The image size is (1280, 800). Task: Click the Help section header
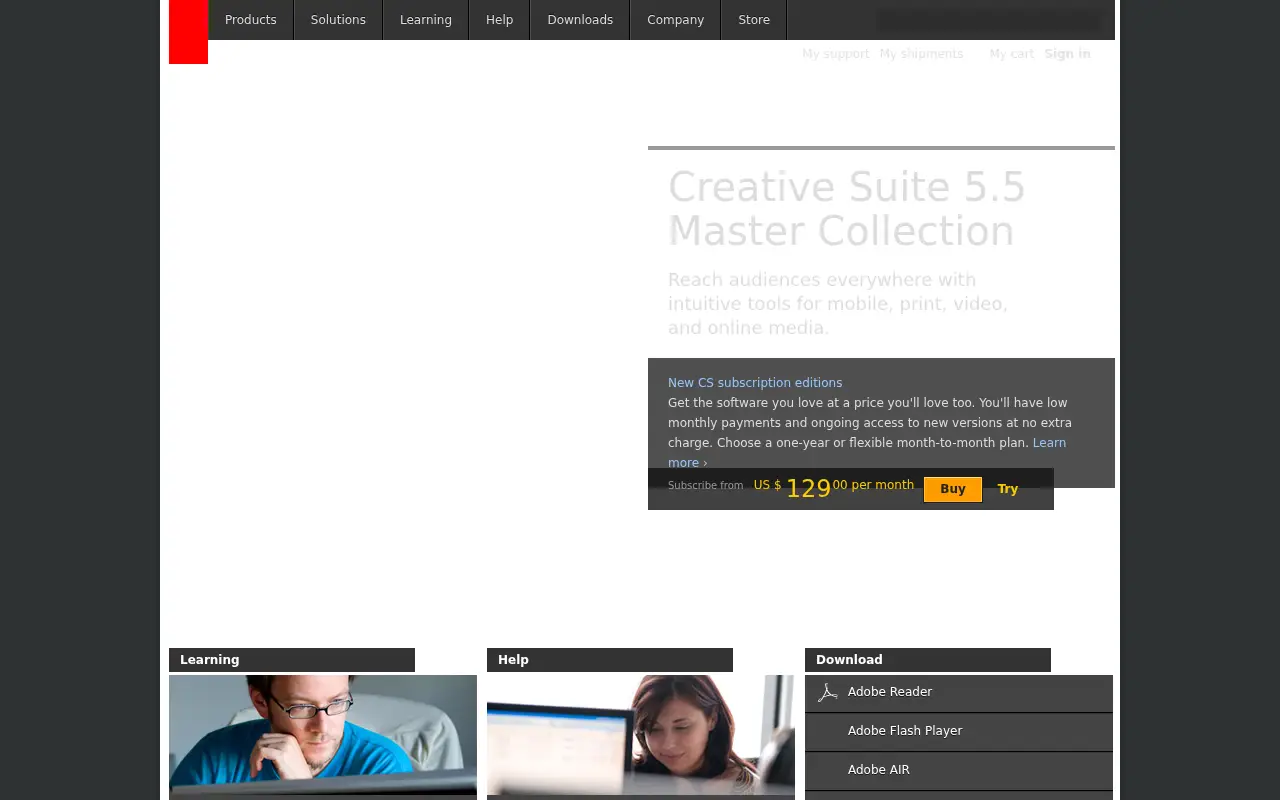tap(610, 660)
